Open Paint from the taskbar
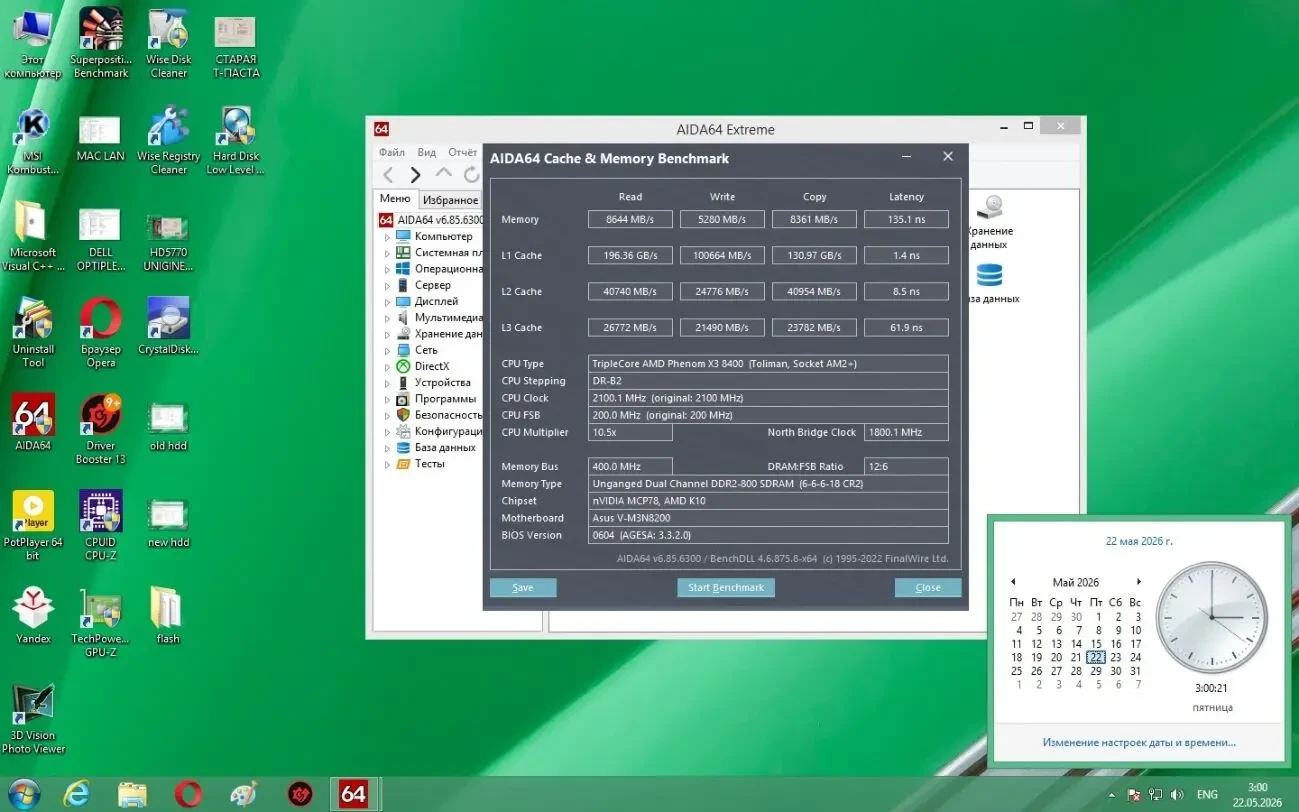The width and height of the screenshot is (1299, 812). (243, 794)
